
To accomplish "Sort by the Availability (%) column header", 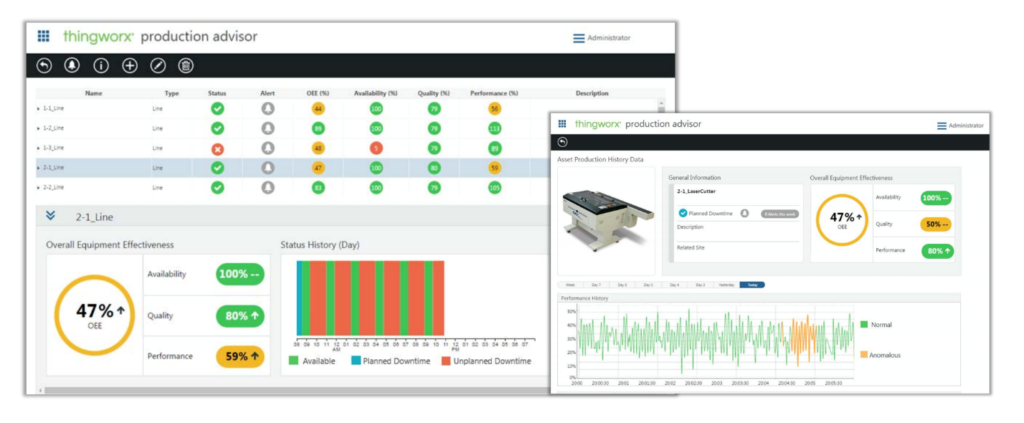I will (376, 93).
